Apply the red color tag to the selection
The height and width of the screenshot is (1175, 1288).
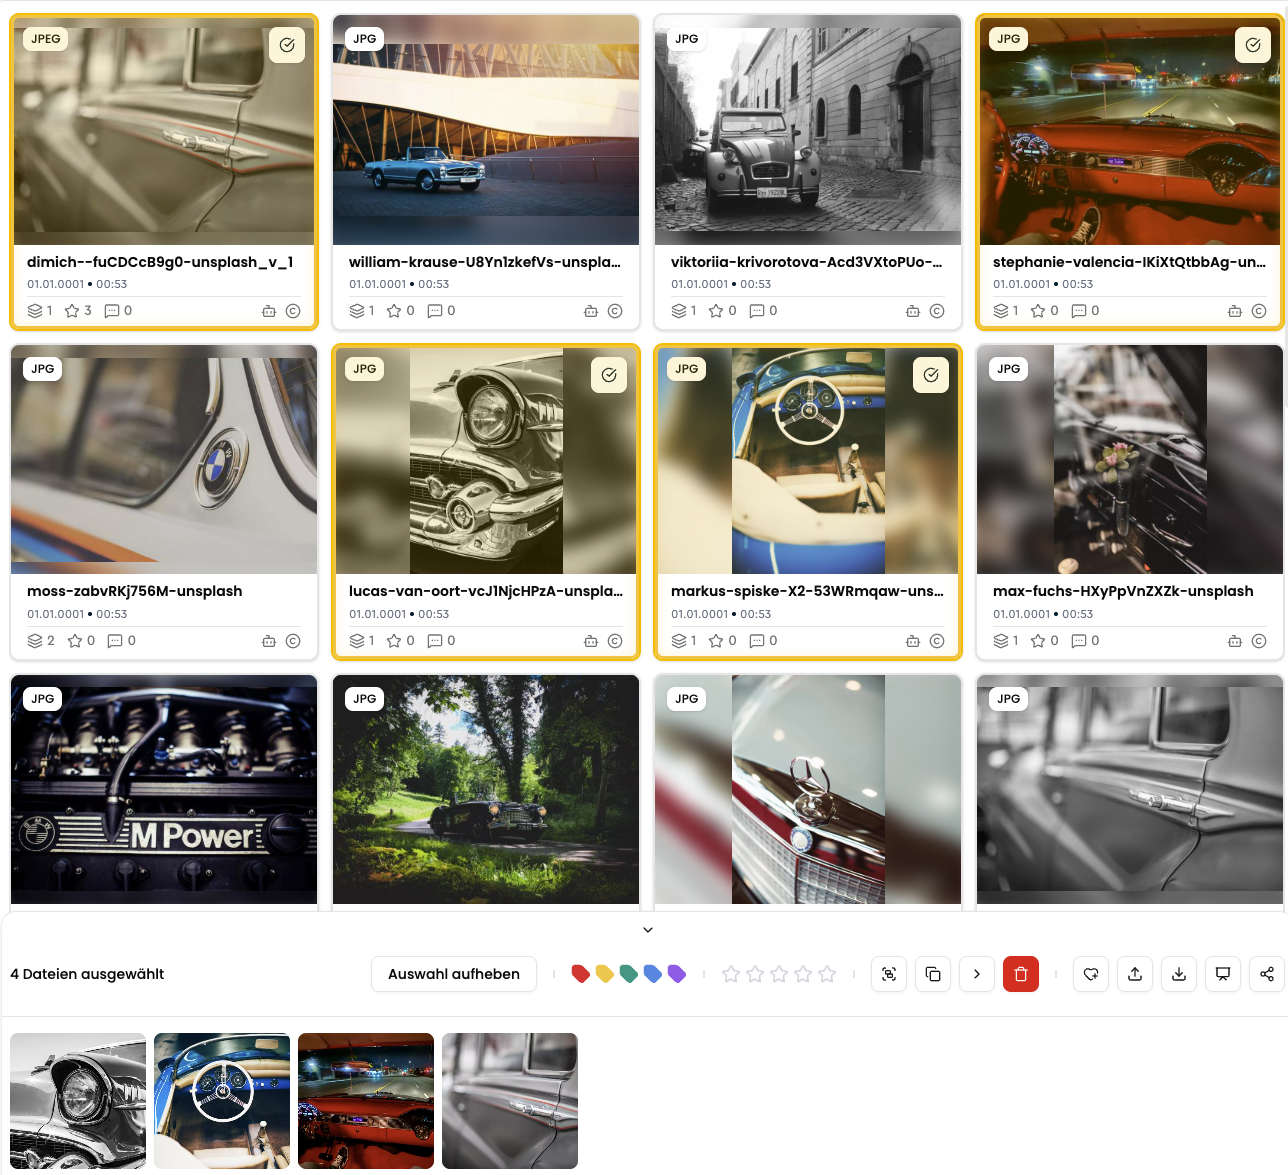(x=580, y=974)
